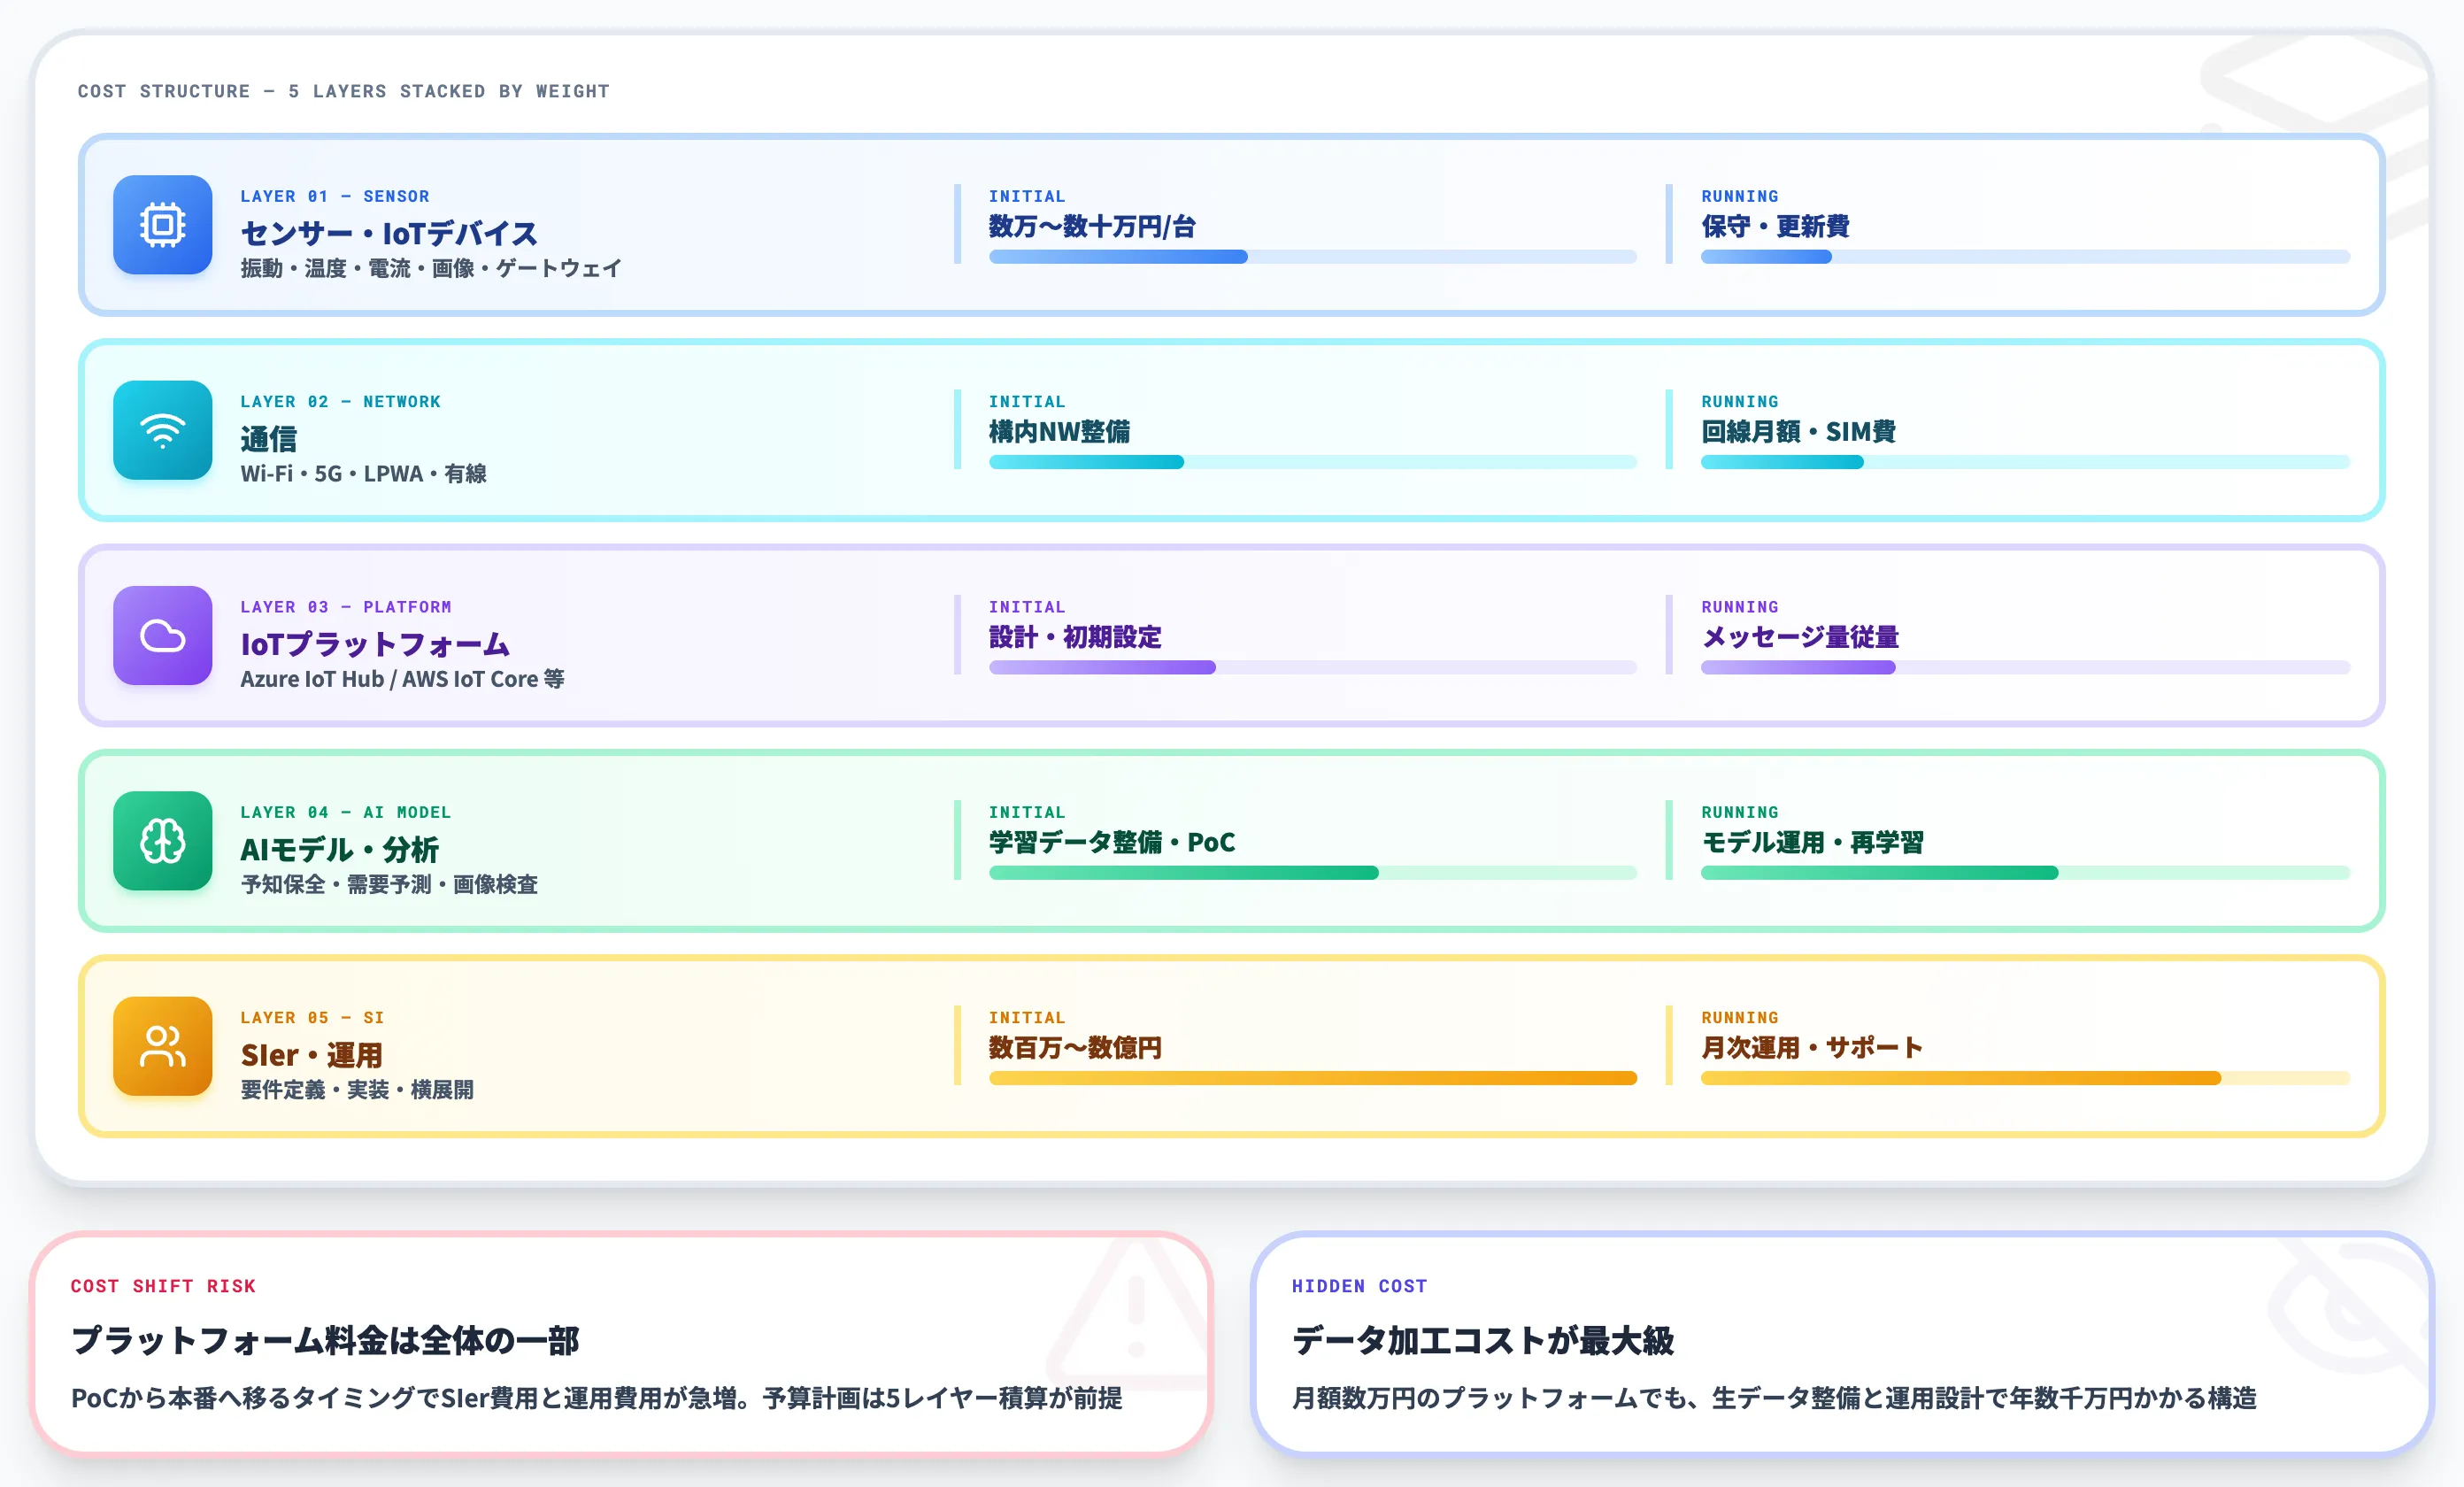
Task: Select the people icon for SIer・運用
Action: point(161,1046)
